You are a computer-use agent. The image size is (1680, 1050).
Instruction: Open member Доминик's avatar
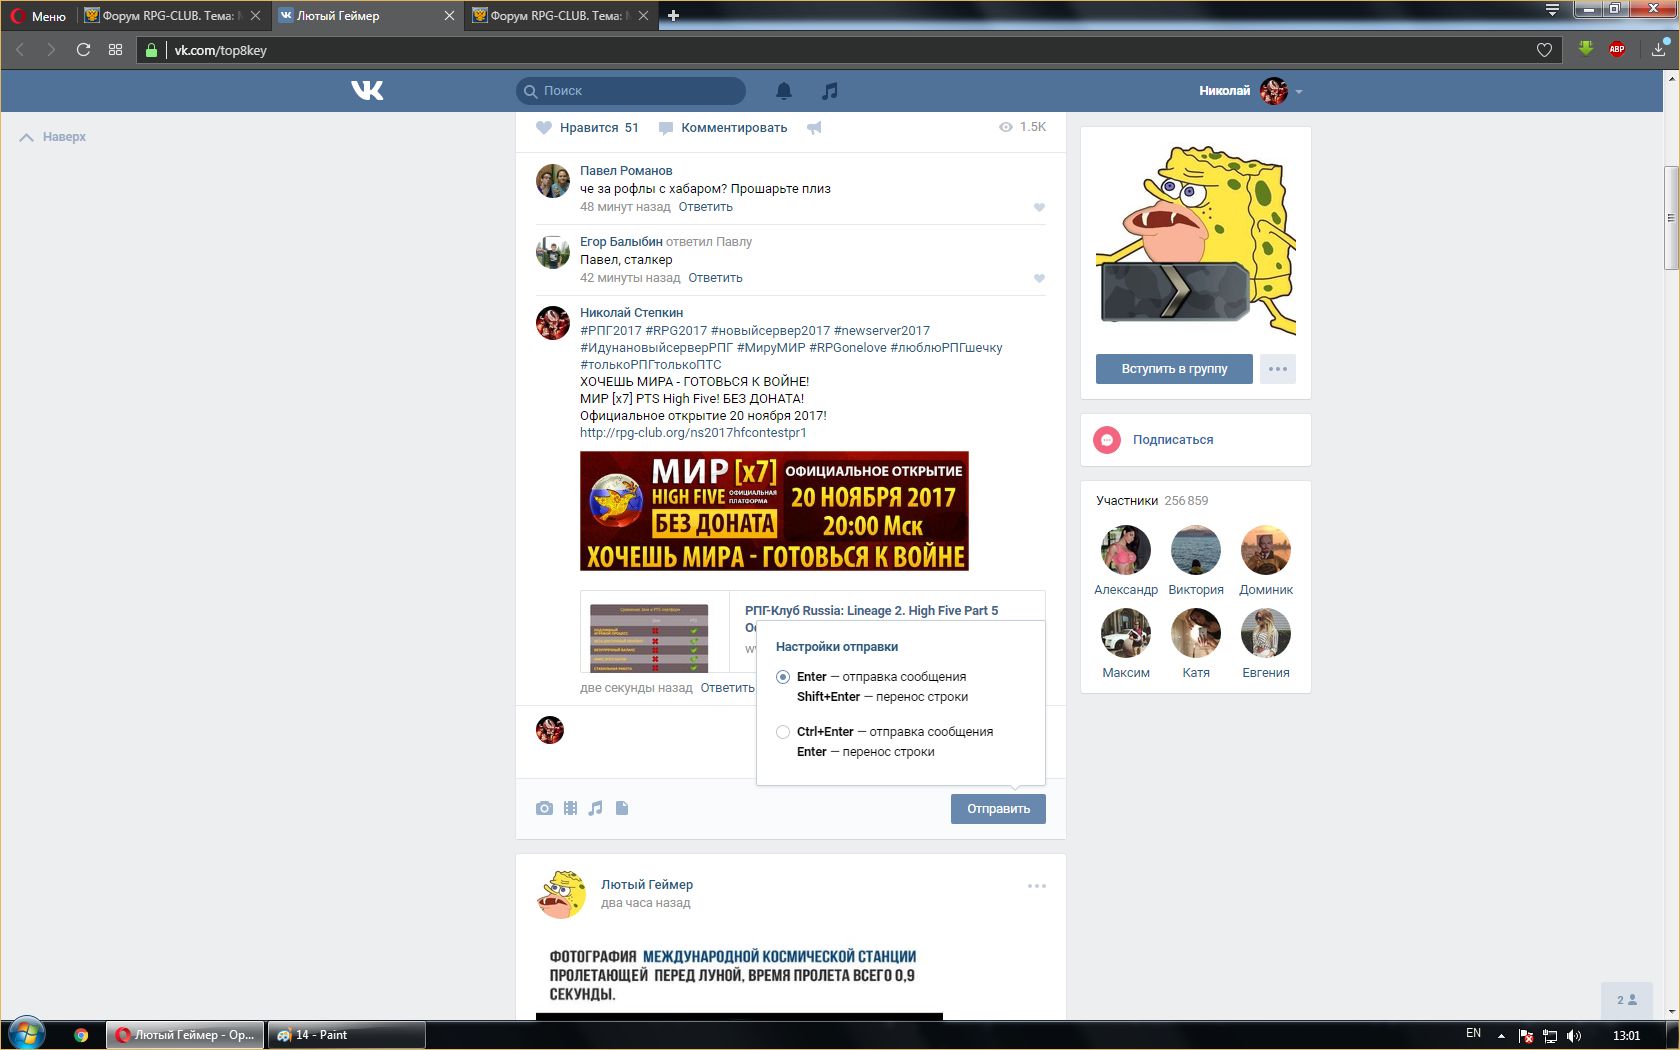coord(1266,550)
